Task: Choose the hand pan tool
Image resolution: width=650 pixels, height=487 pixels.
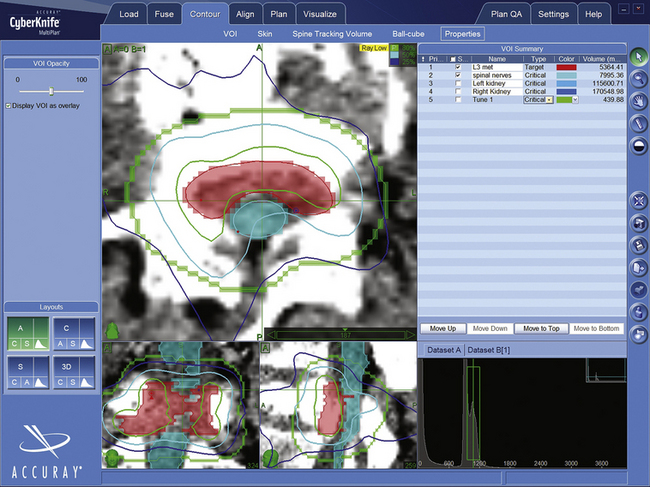Action: tap(638, 101)
